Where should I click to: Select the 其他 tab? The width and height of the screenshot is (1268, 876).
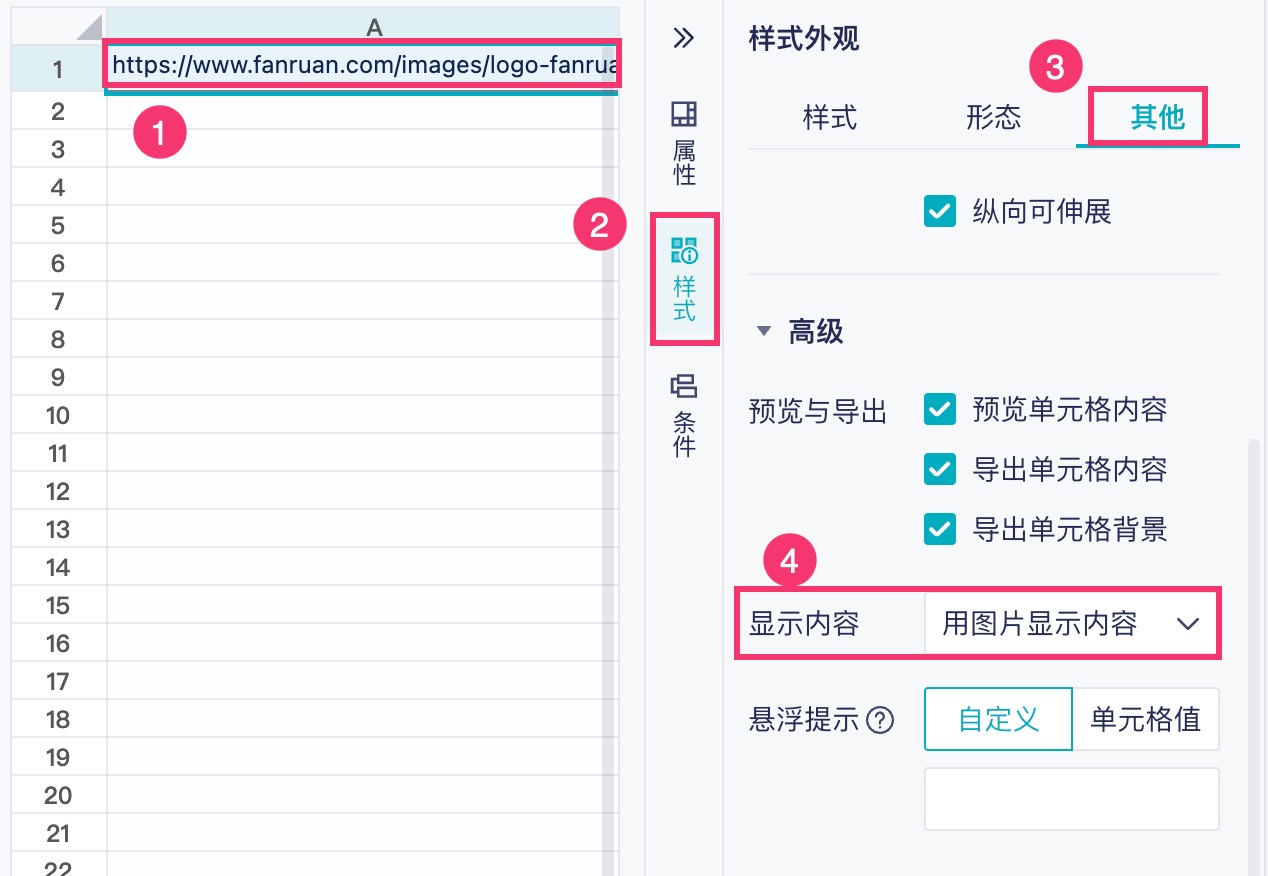[x=1157, y=118]
